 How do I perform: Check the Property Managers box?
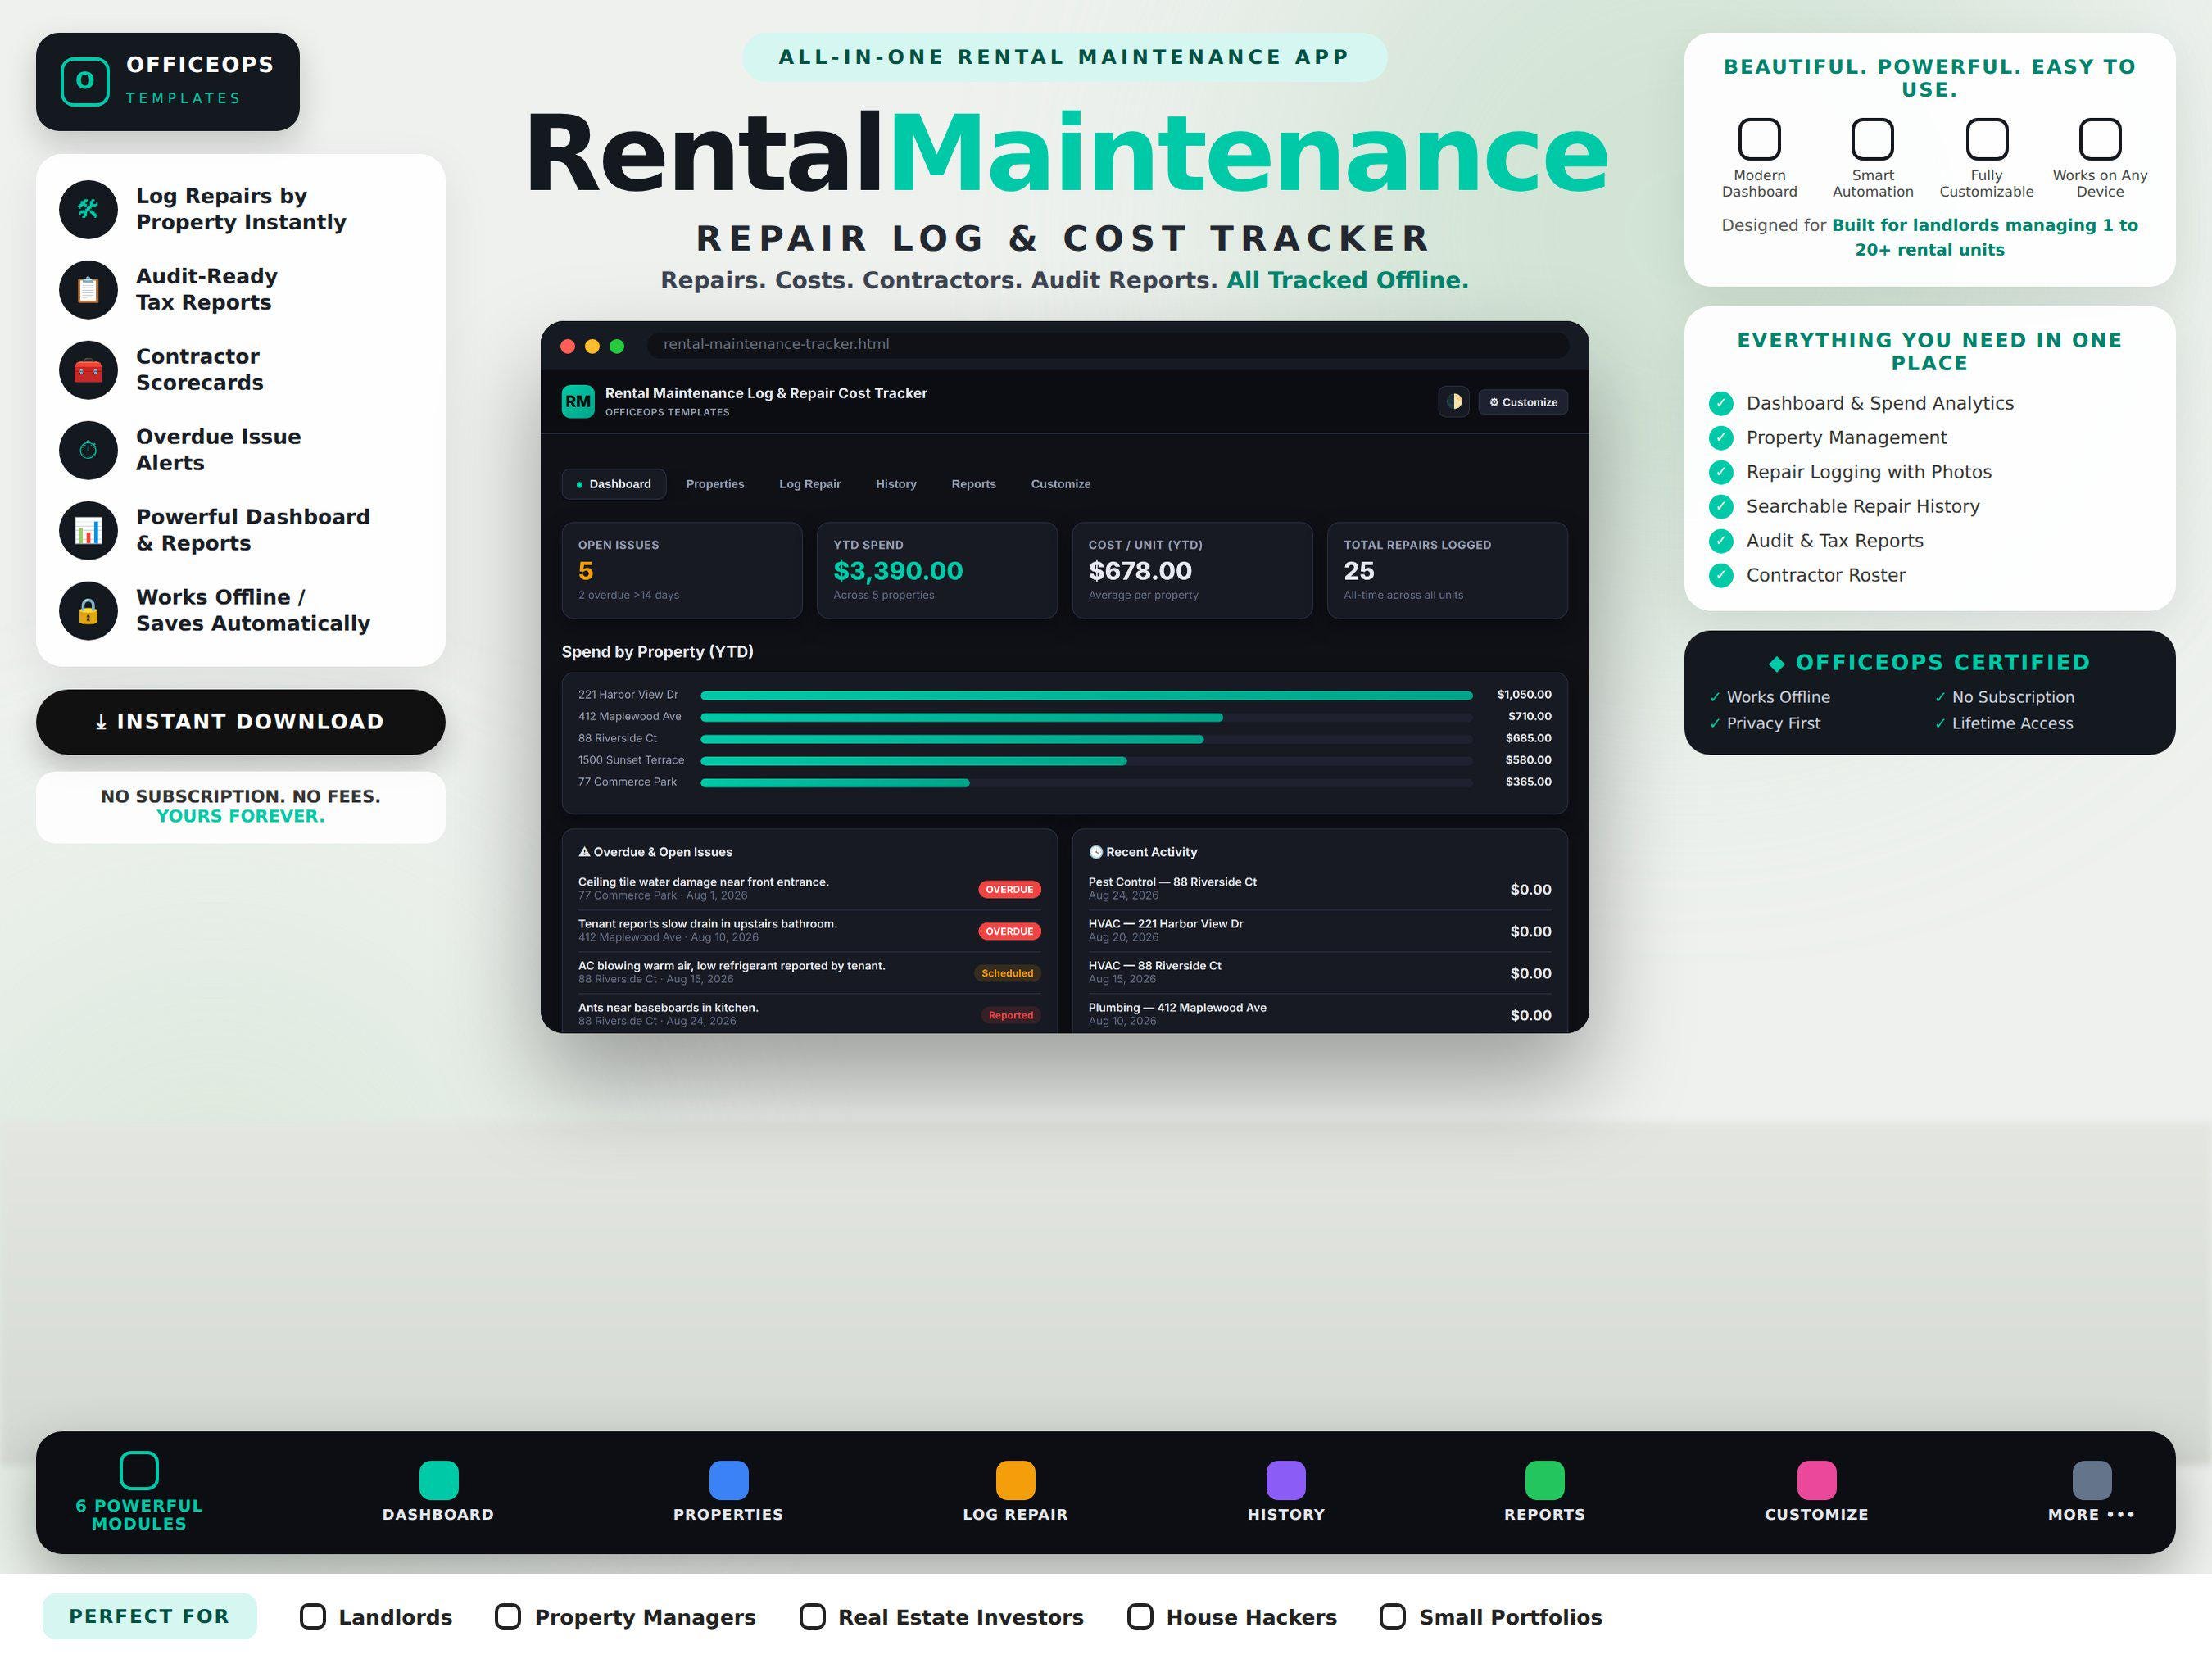pos(508,1616)
